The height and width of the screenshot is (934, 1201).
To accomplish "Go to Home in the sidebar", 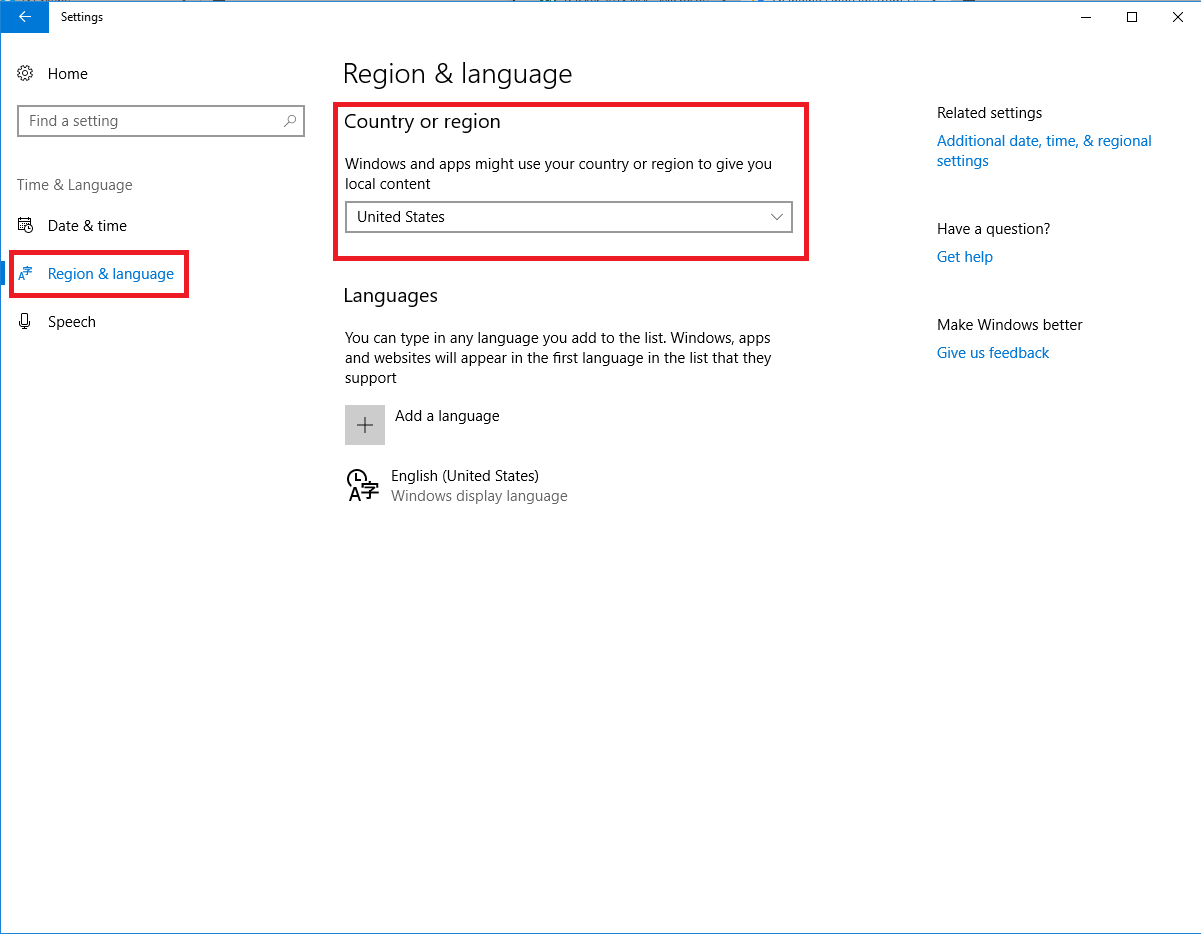I will click(x=68, y=74).
